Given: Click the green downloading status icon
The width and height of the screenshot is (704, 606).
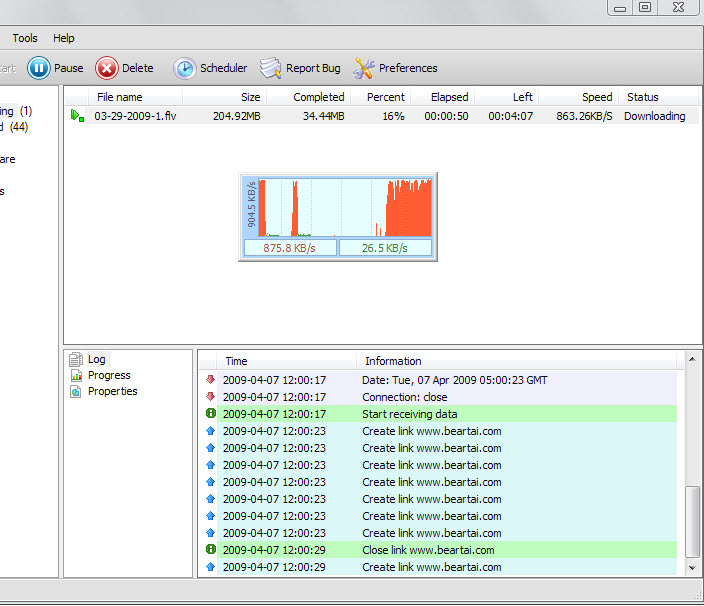Looking at the screenshot, I should point(77,116).
